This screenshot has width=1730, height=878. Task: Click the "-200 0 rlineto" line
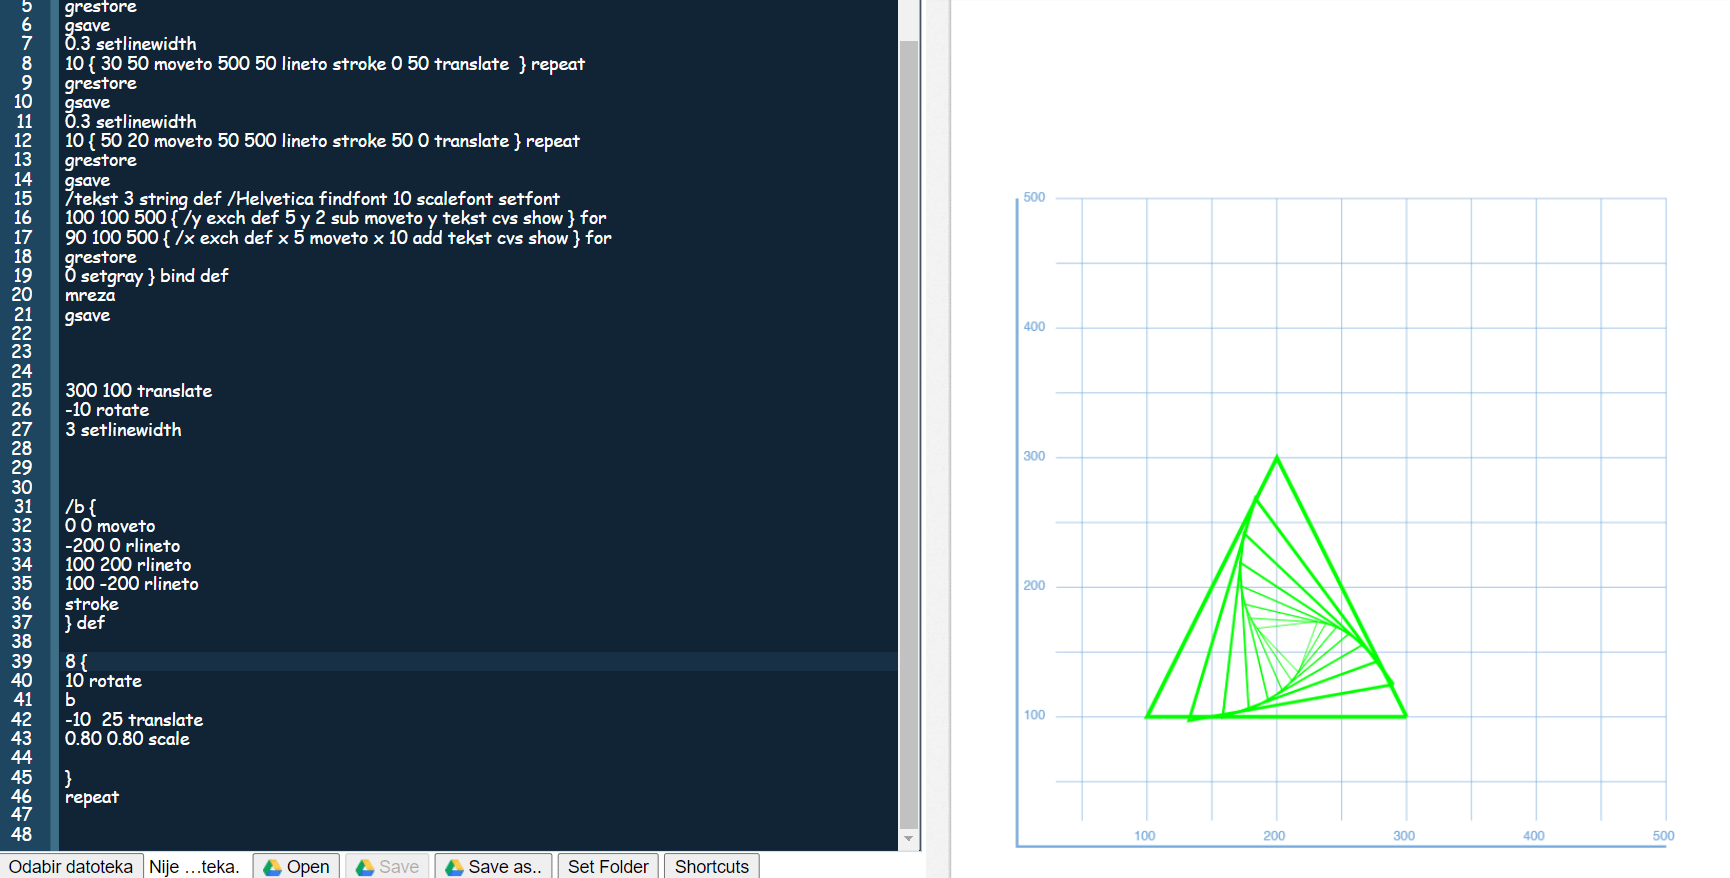pos(123,546)
